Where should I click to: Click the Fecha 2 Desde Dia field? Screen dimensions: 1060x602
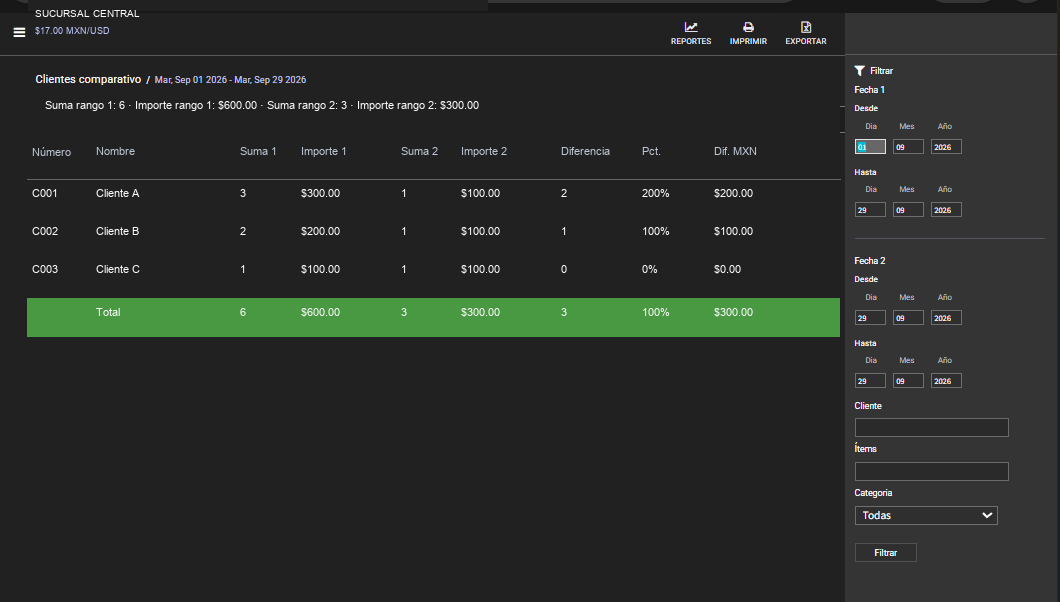click(x=870, y=318)
